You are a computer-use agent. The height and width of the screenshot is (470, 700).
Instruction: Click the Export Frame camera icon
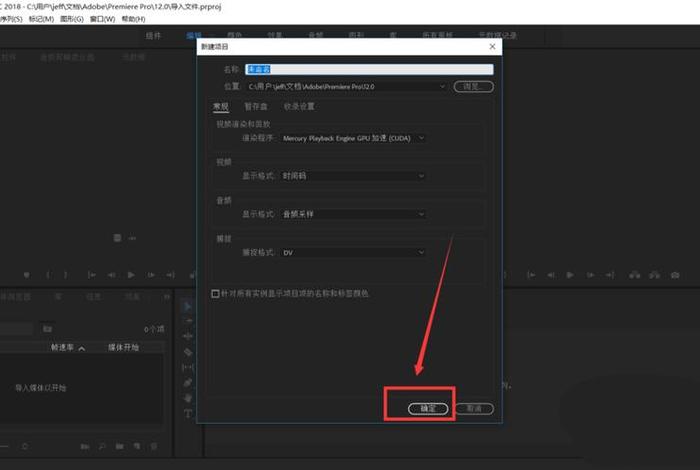click(675, 275)
